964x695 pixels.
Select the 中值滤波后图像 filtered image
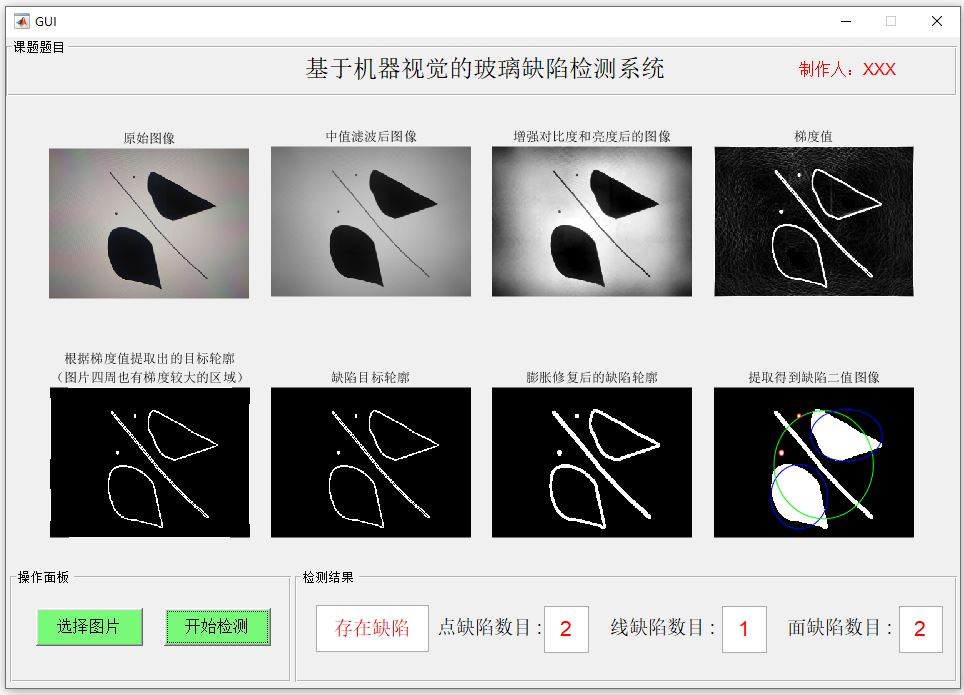pyautogui.click(x=371, y=221)
